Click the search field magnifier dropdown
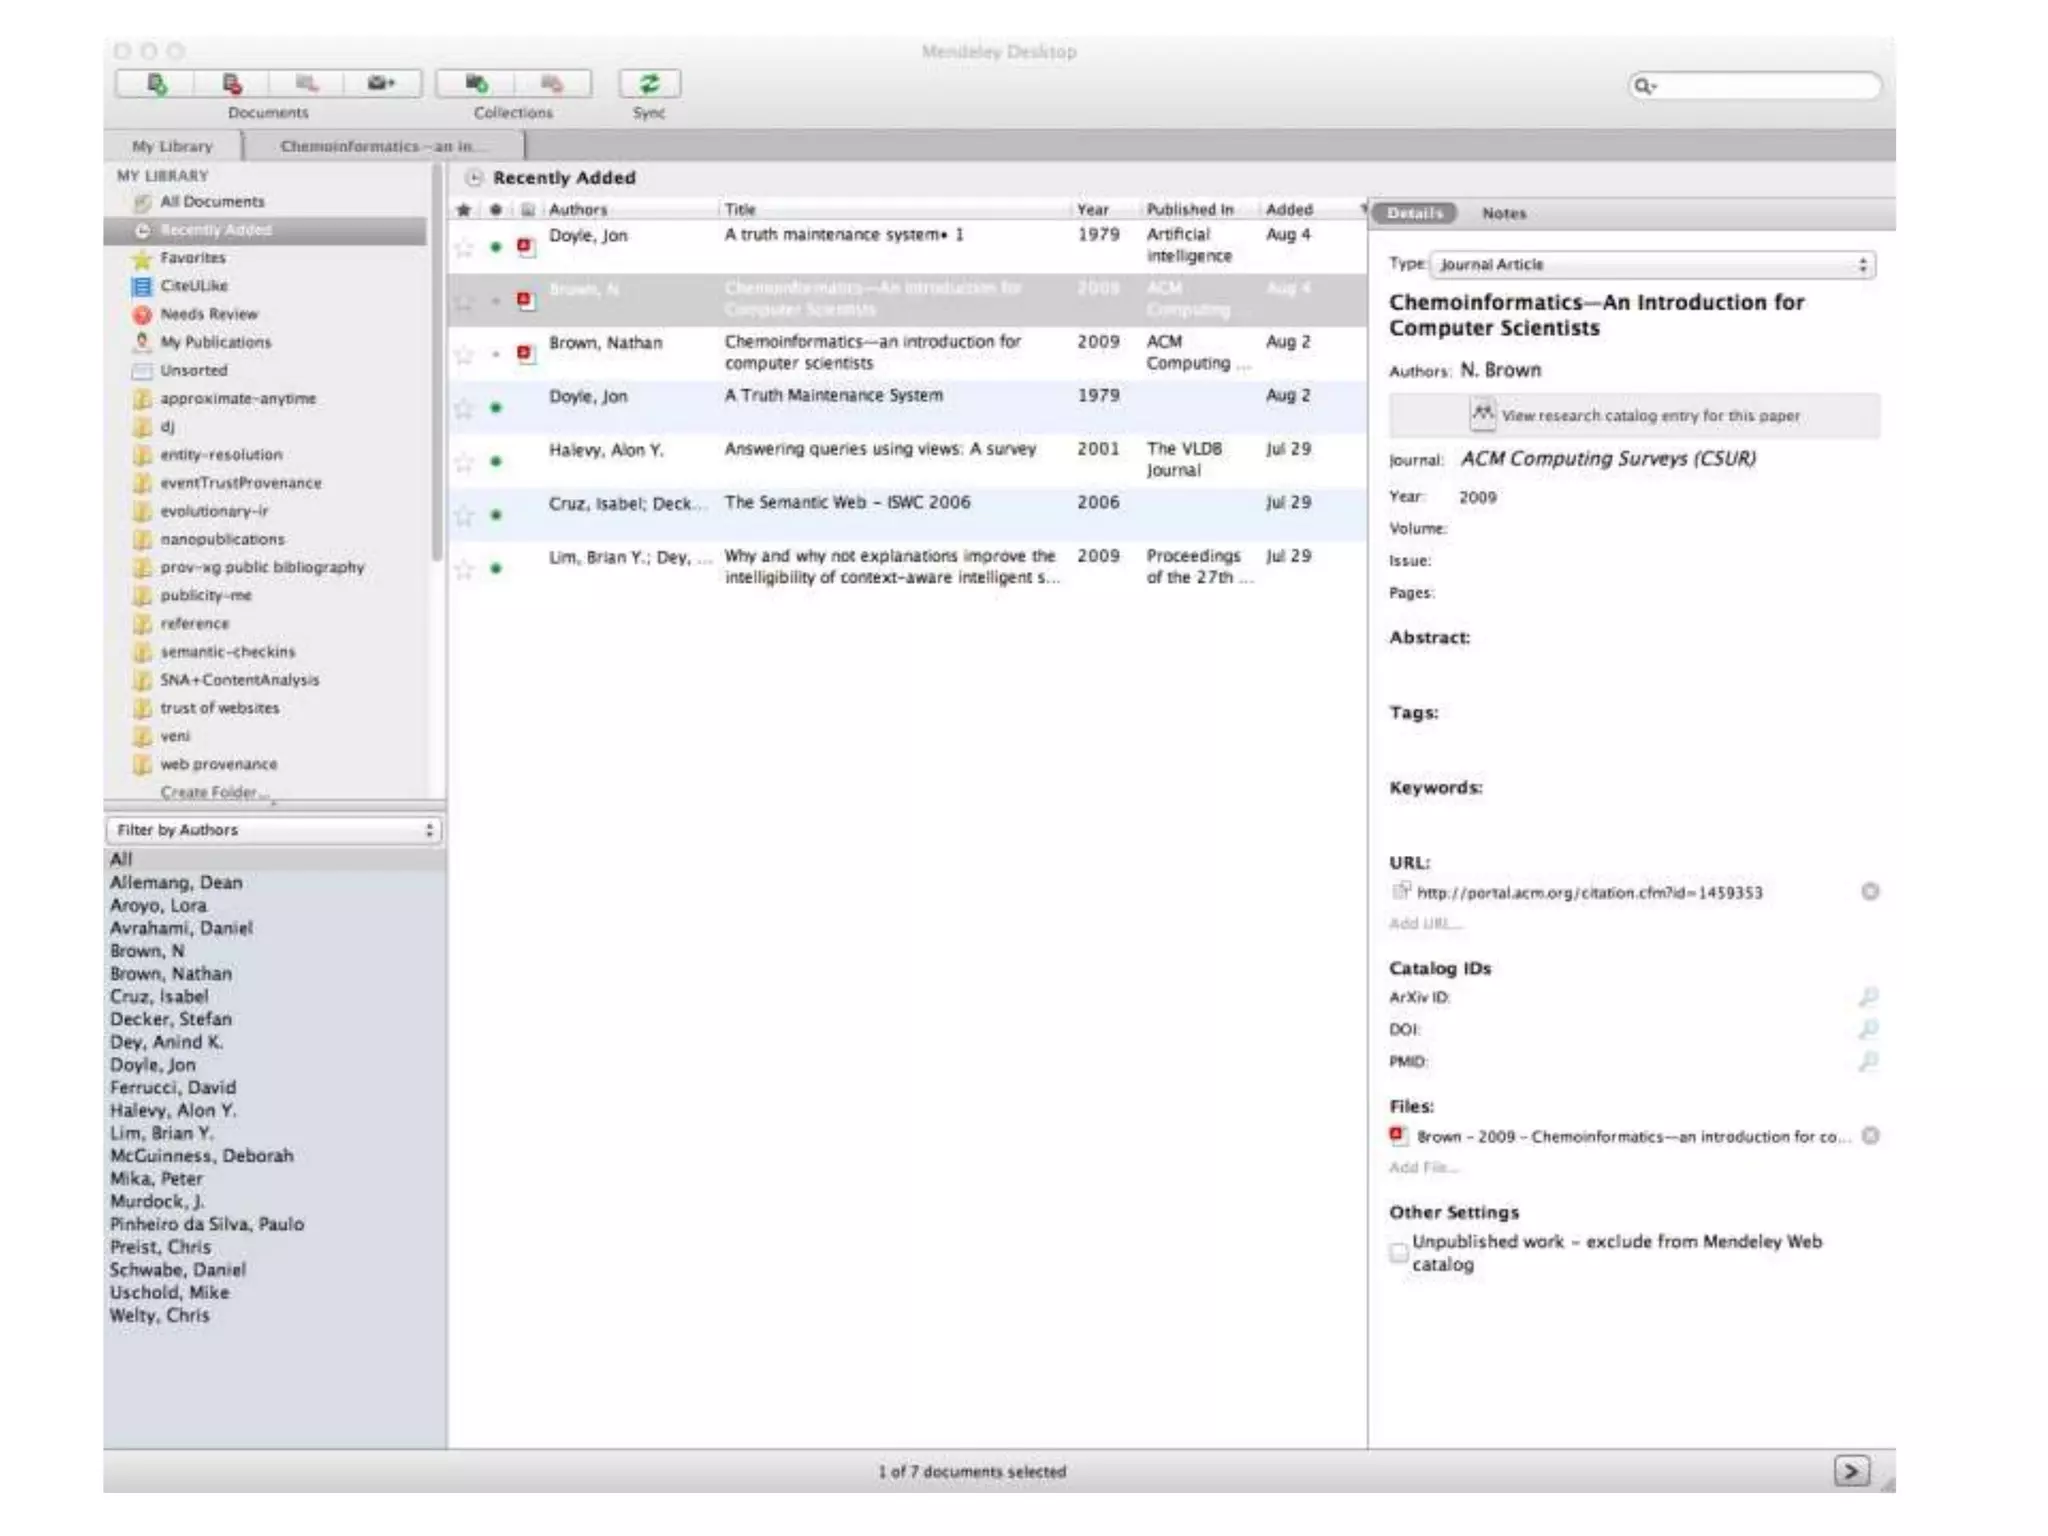The image size is (2048, 1536). (1645, 87)
